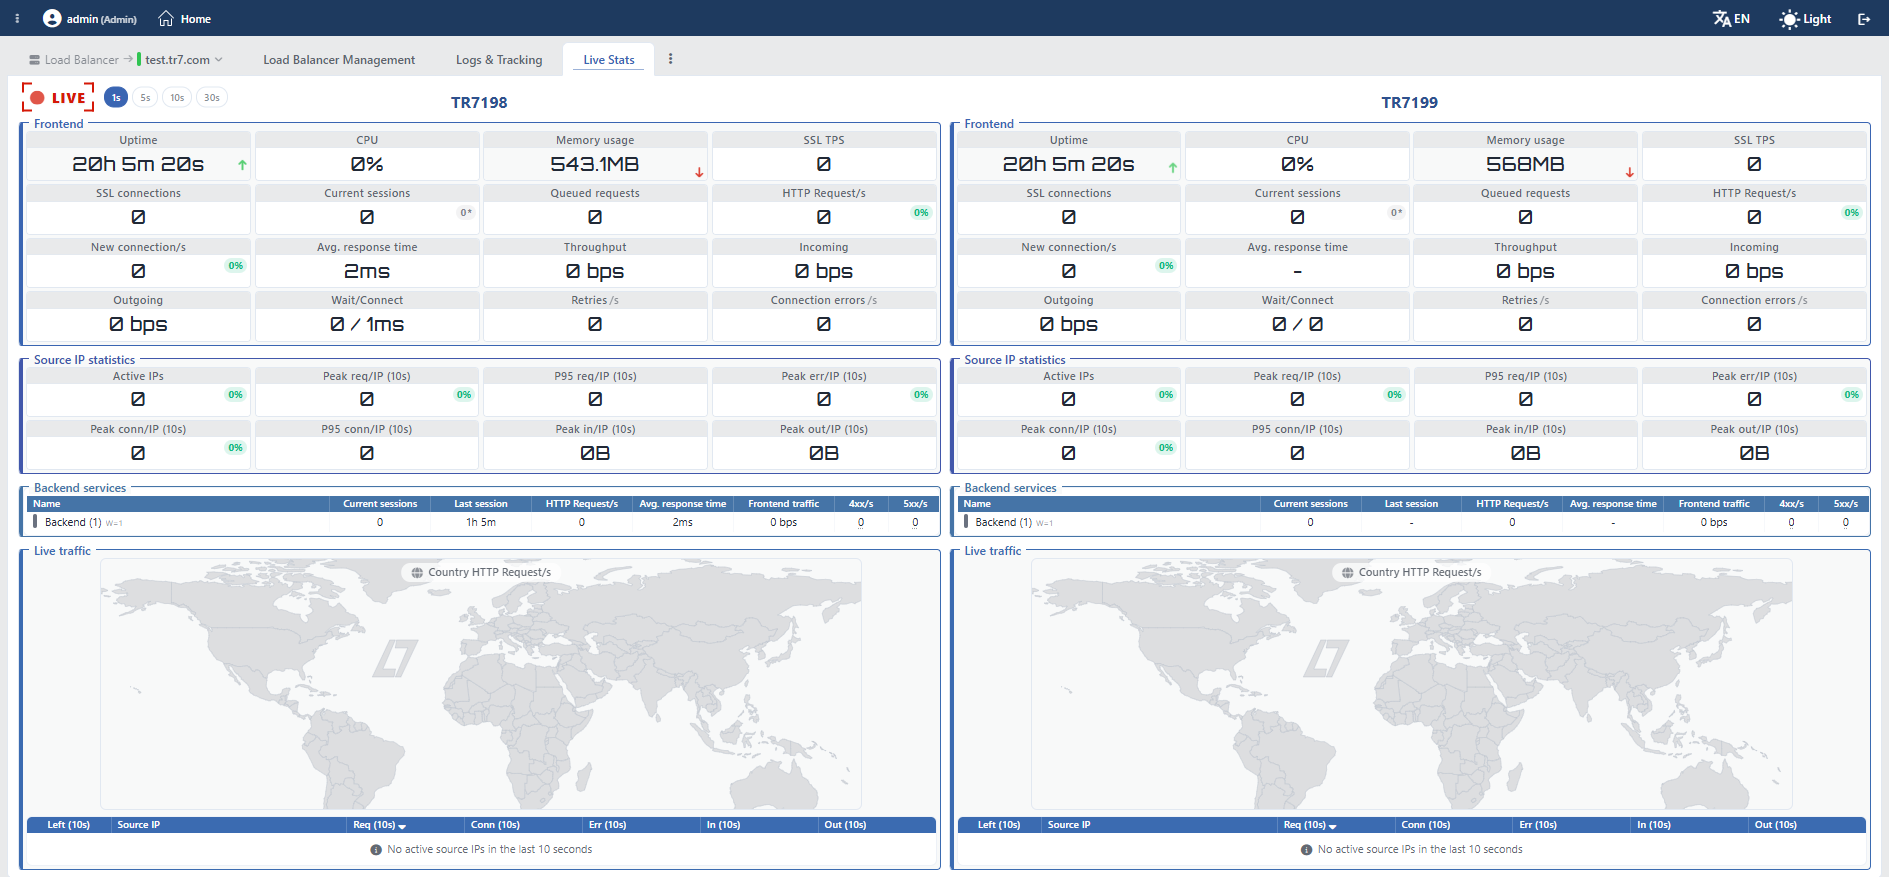
Task: Switch to the Logs & Tracking tab
Action: pos(499,60)
